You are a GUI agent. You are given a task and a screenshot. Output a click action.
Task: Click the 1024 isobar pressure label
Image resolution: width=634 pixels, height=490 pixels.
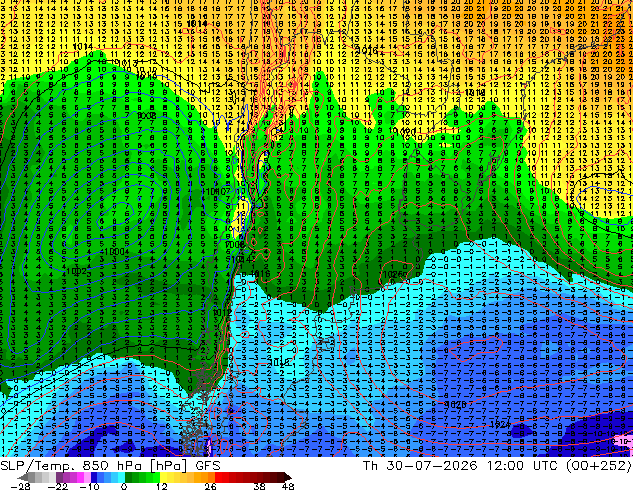500,424
